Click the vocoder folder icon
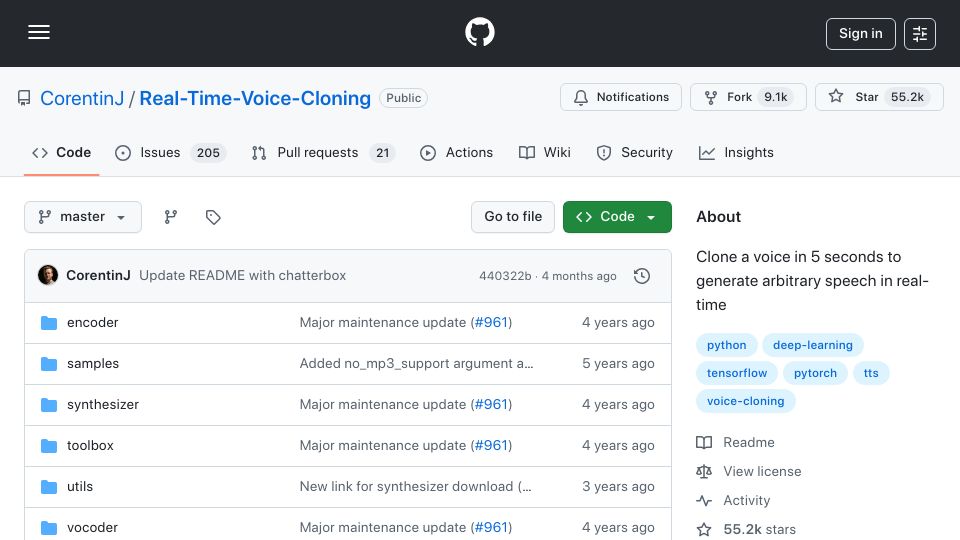The height and width of the screenshot is (540, 960). pyautogui.click(x=49, y=528)
